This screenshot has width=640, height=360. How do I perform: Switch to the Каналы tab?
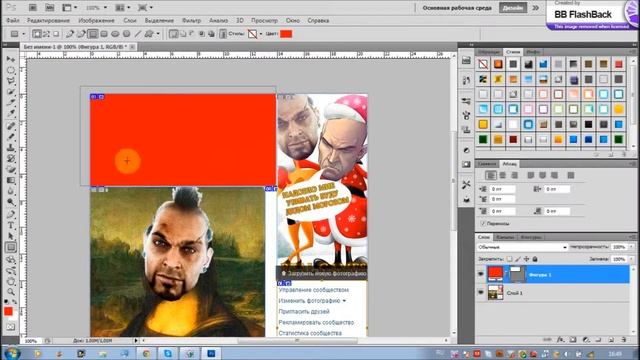click(505, 237)
